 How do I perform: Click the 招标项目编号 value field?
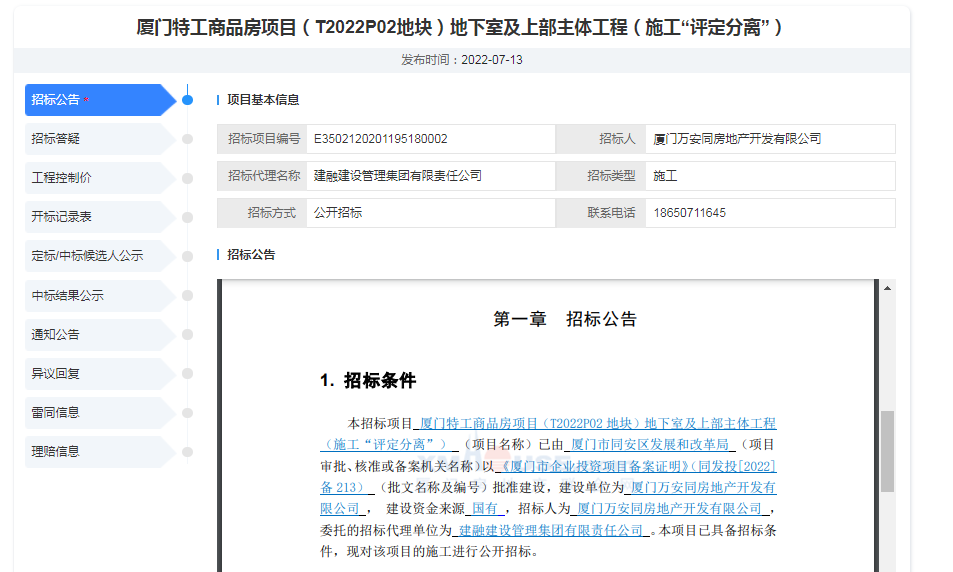click(430, 139)
